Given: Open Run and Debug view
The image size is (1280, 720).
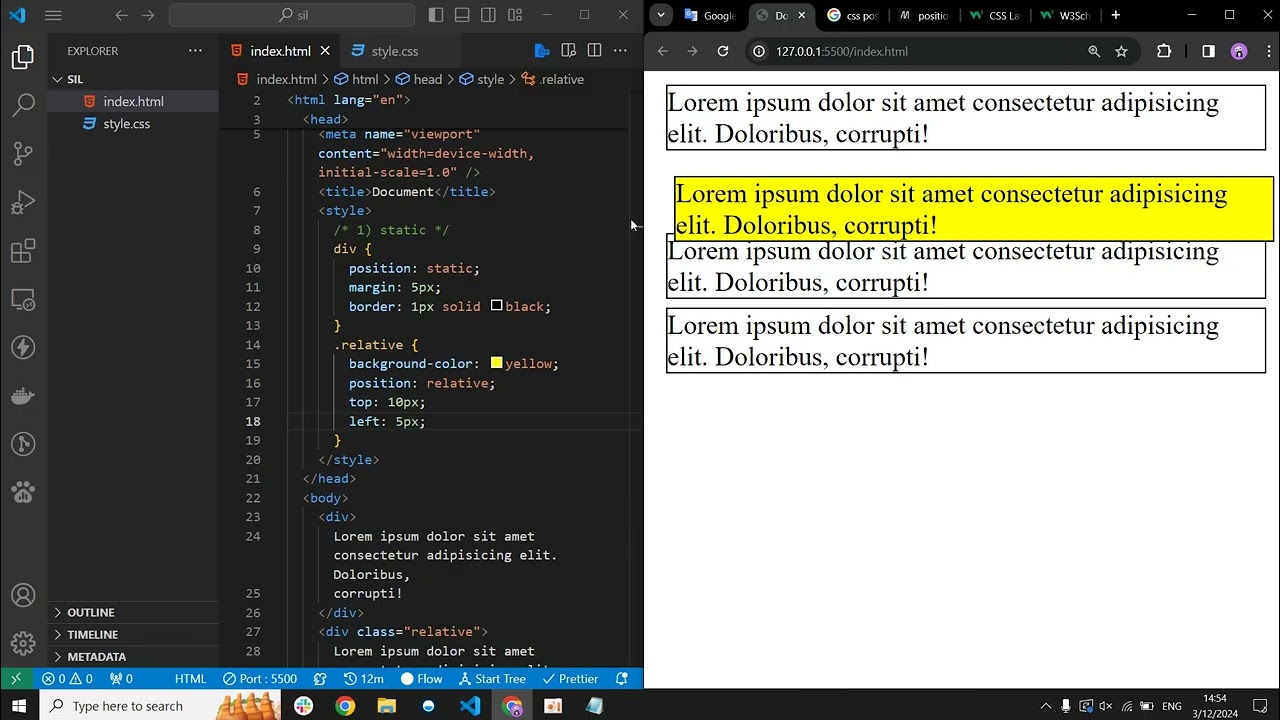Looking at the screenshot, I should 23,202.
